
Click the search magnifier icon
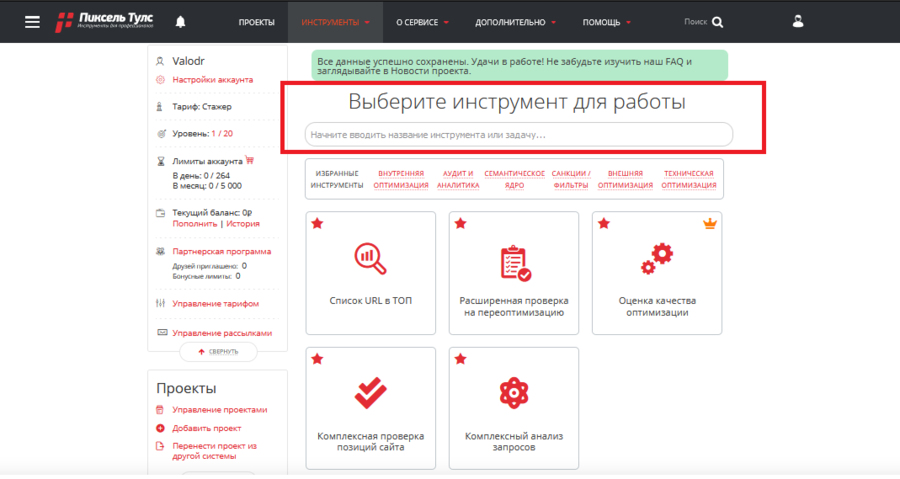coord(717,22)
